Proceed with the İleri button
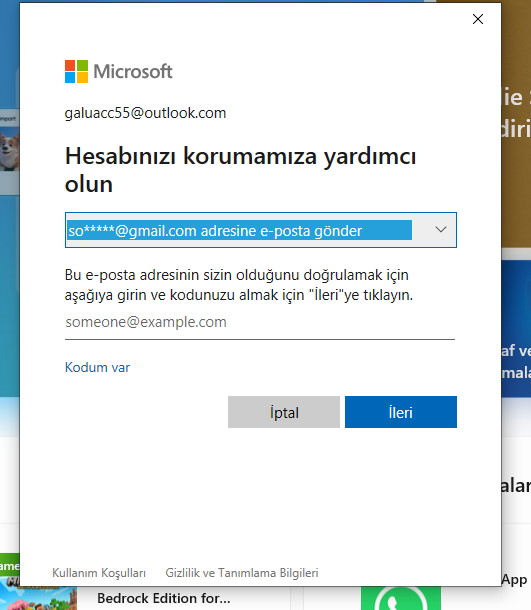531x610 pixels. 401,412
